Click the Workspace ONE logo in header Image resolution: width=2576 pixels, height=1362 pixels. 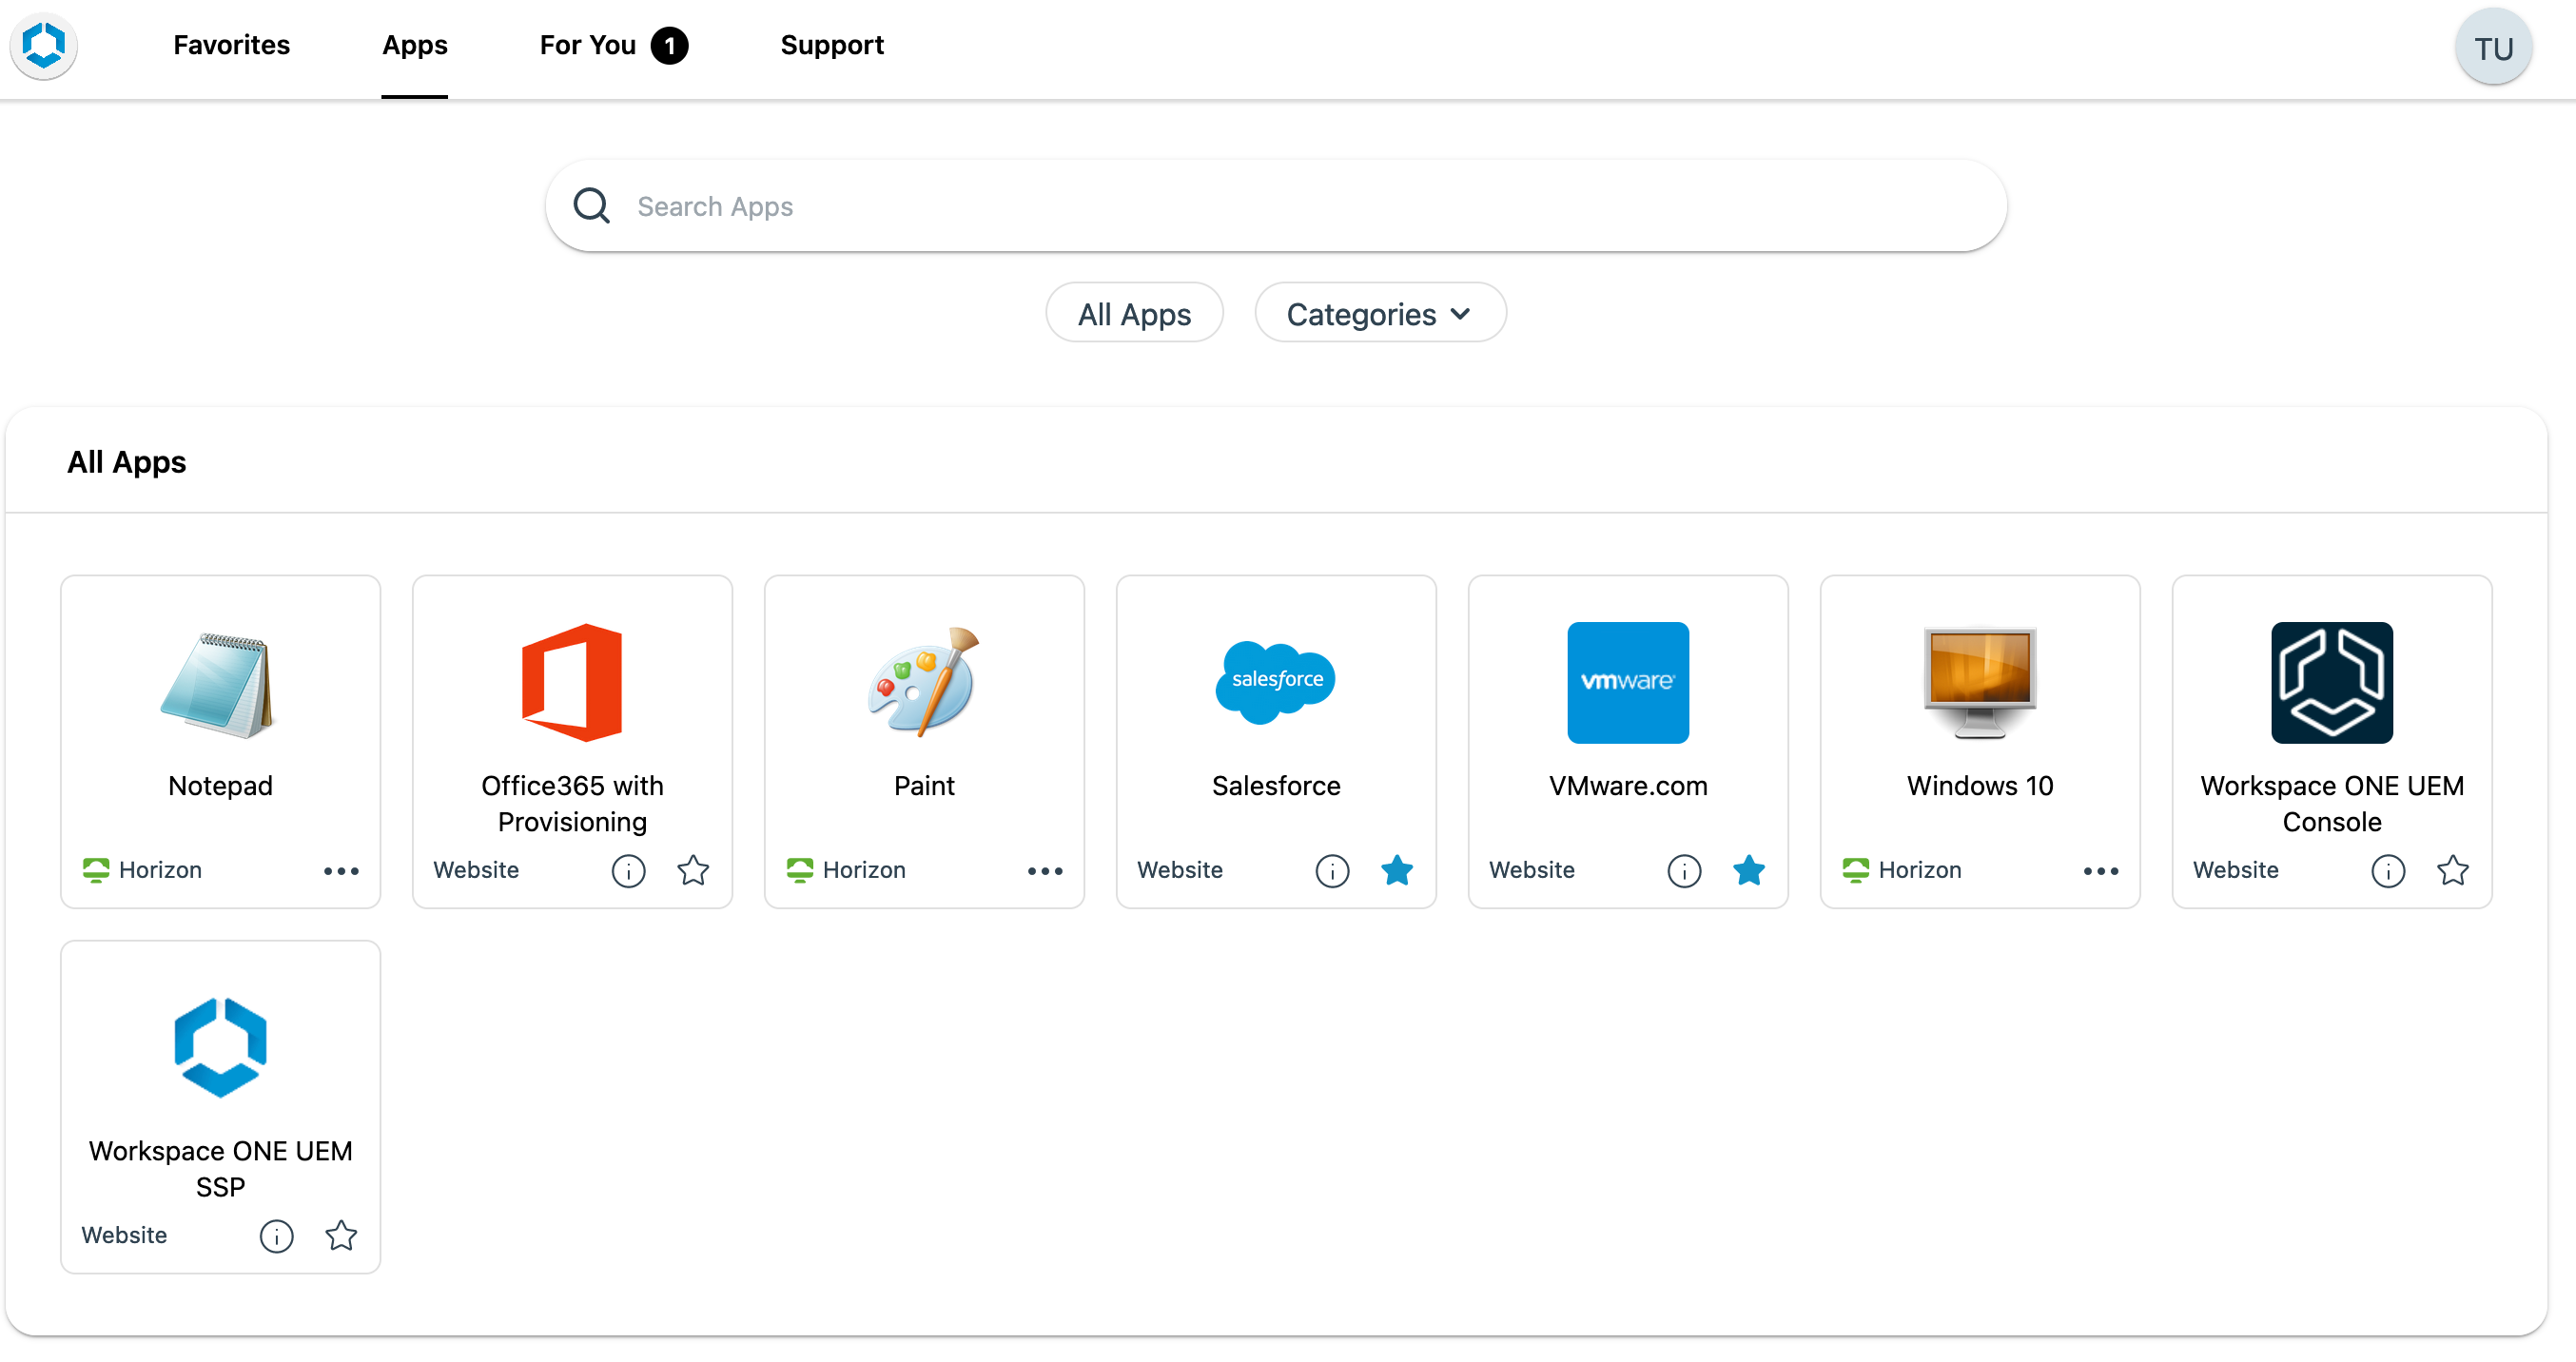tap(43, 46)
